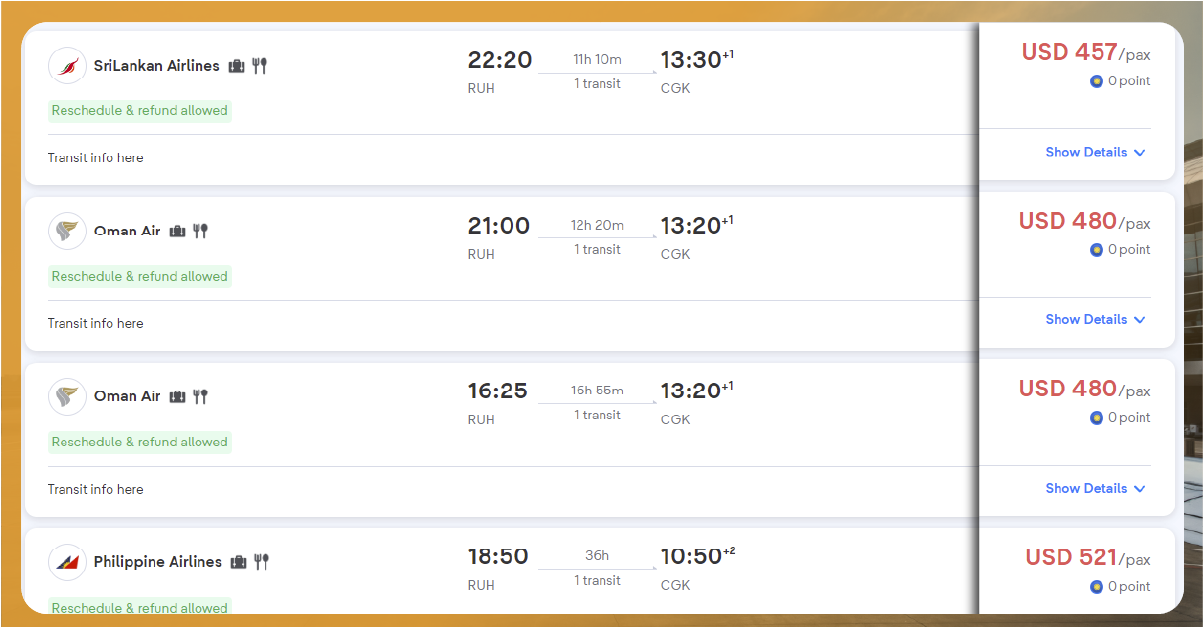Click point coin icon under USD 521

coord(1096,587)
